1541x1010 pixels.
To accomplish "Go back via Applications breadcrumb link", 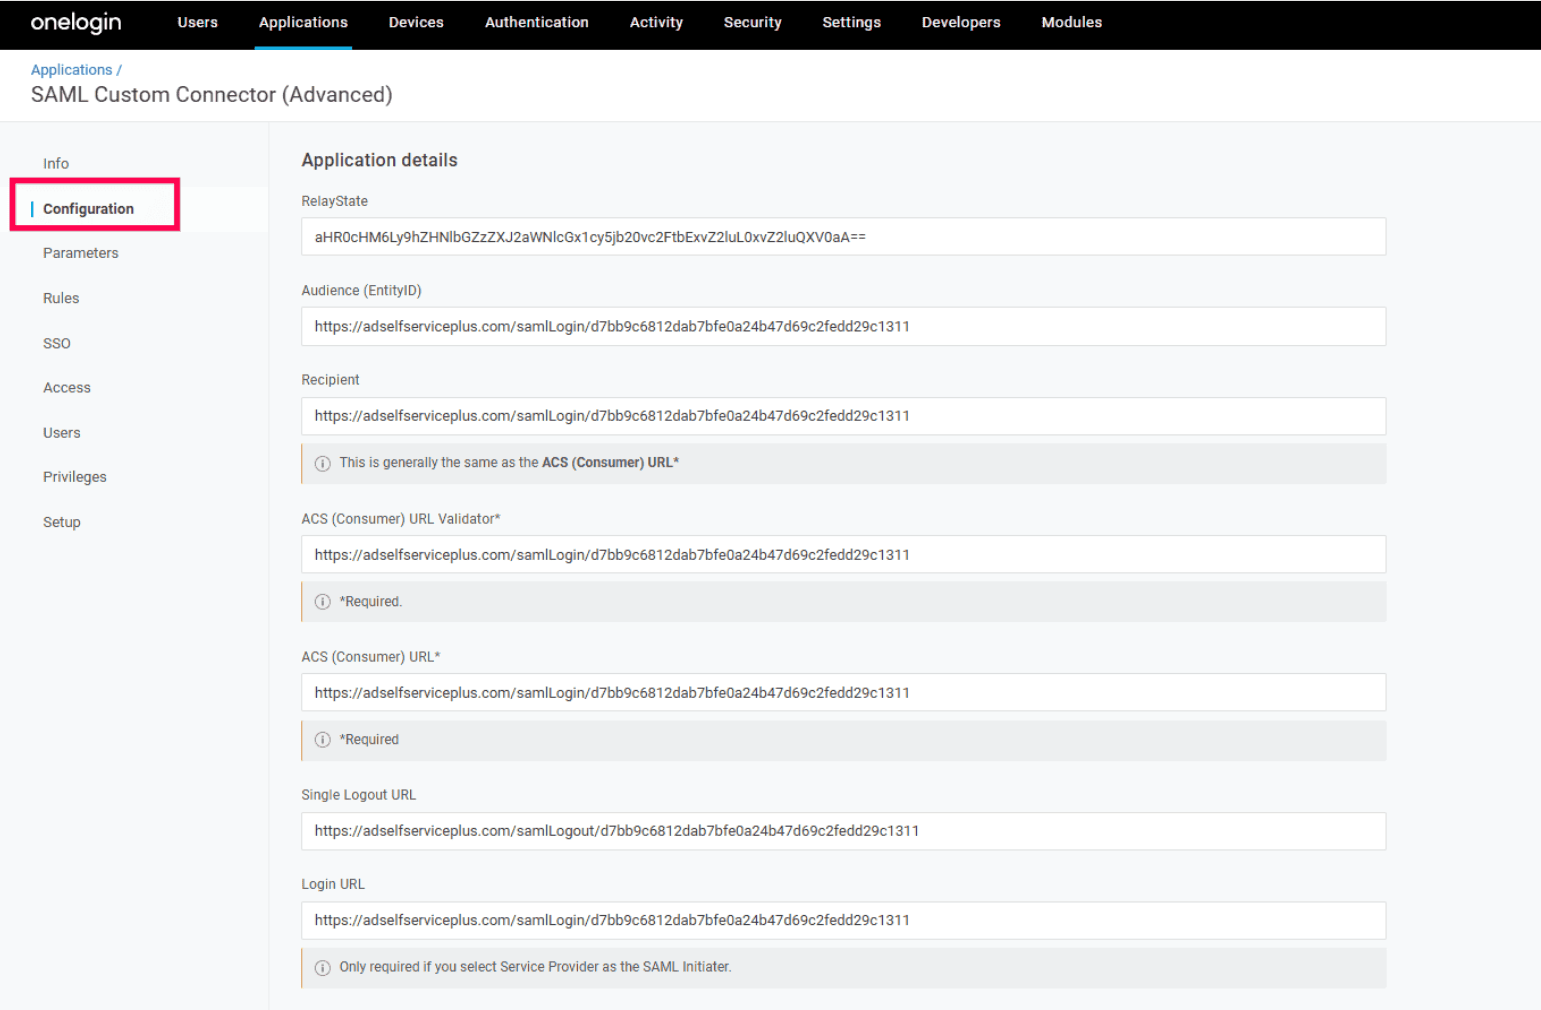I will click(x=72, y=70).
